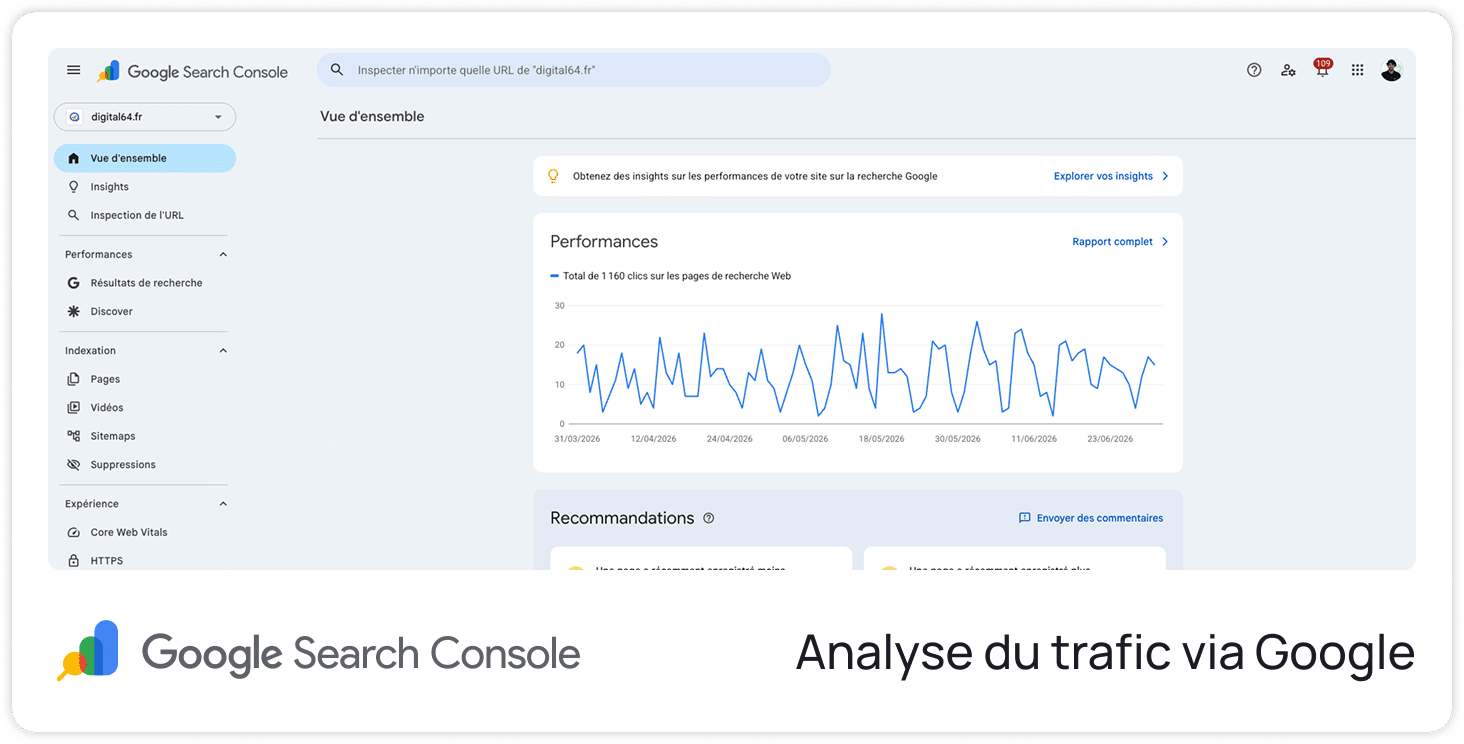The height and width of the screenshot is (744, 1464).
Task: Open the digital64.fr property selector dropdown
Action: pyautogui.click(x=145, y=117)
